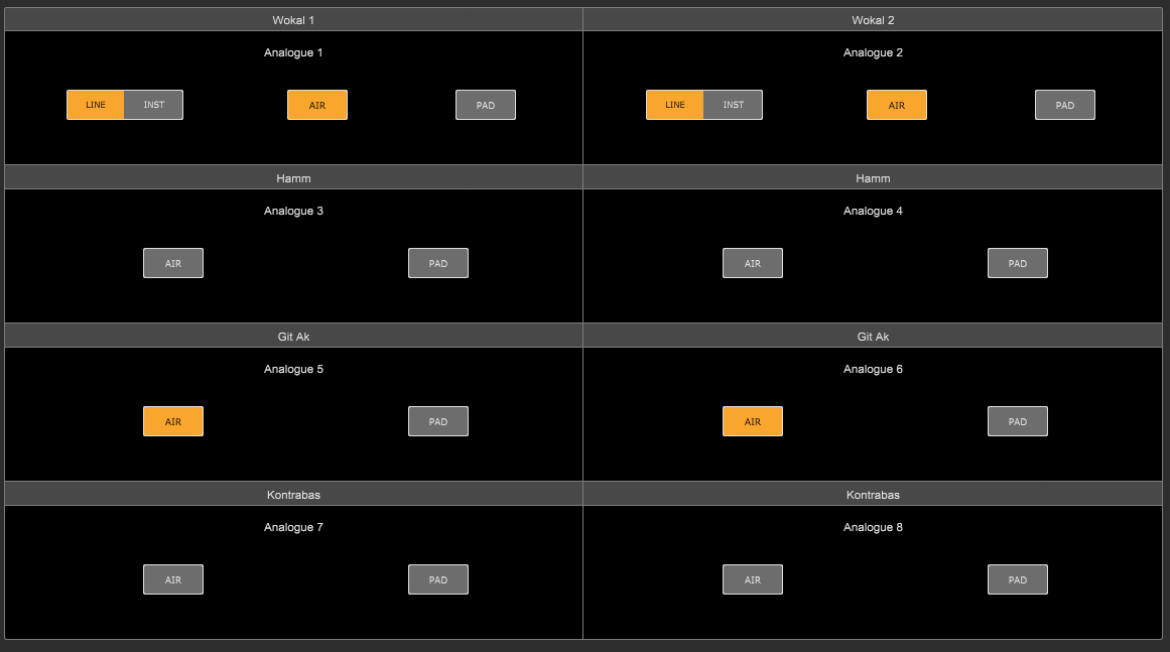Enable PAD on Analogue 8
The width and height of the screenshot is (1170, 652).
(1018, 580)
